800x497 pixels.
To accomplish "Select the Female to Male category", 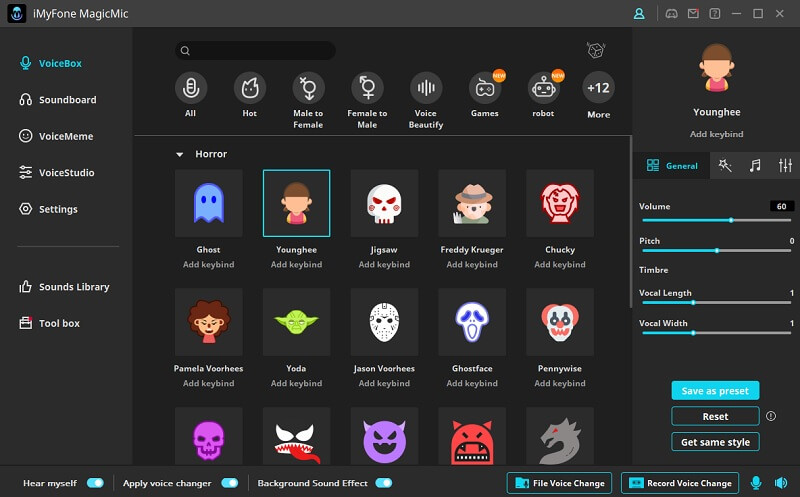I will coord(367,88).
